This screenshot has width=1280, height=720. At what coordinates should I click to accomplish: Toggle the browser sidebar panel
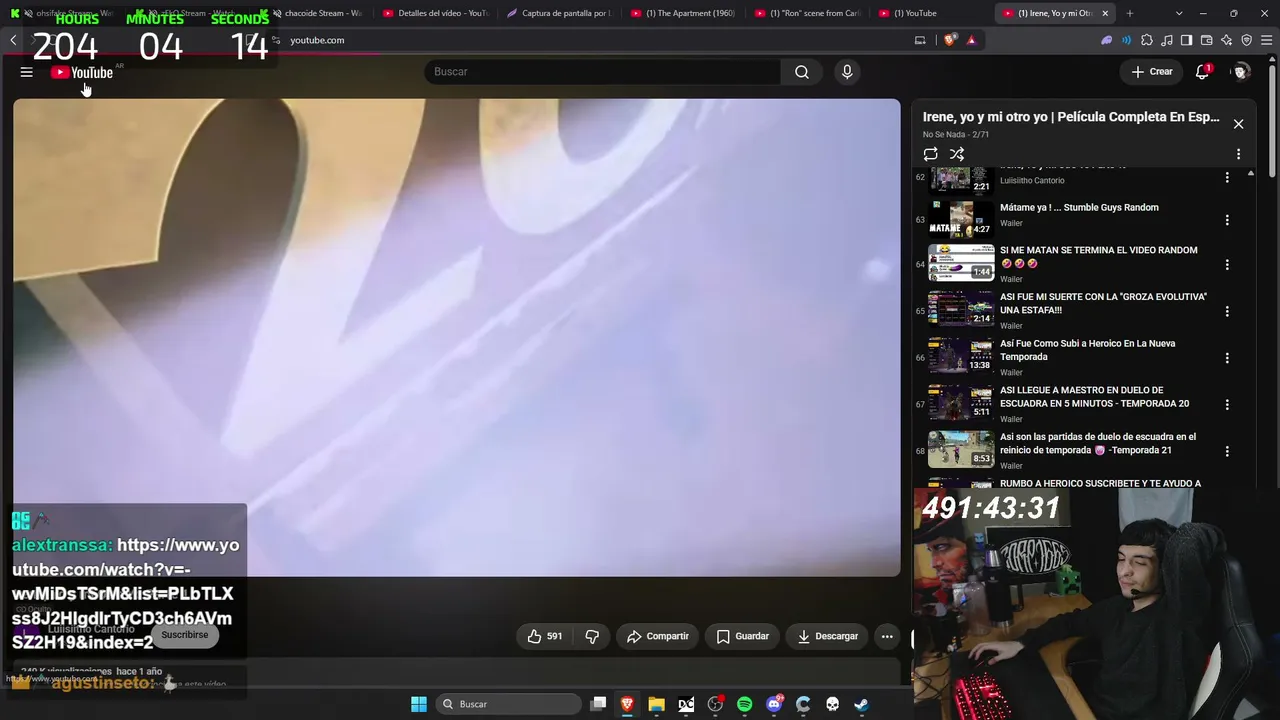click(1187, 40)
